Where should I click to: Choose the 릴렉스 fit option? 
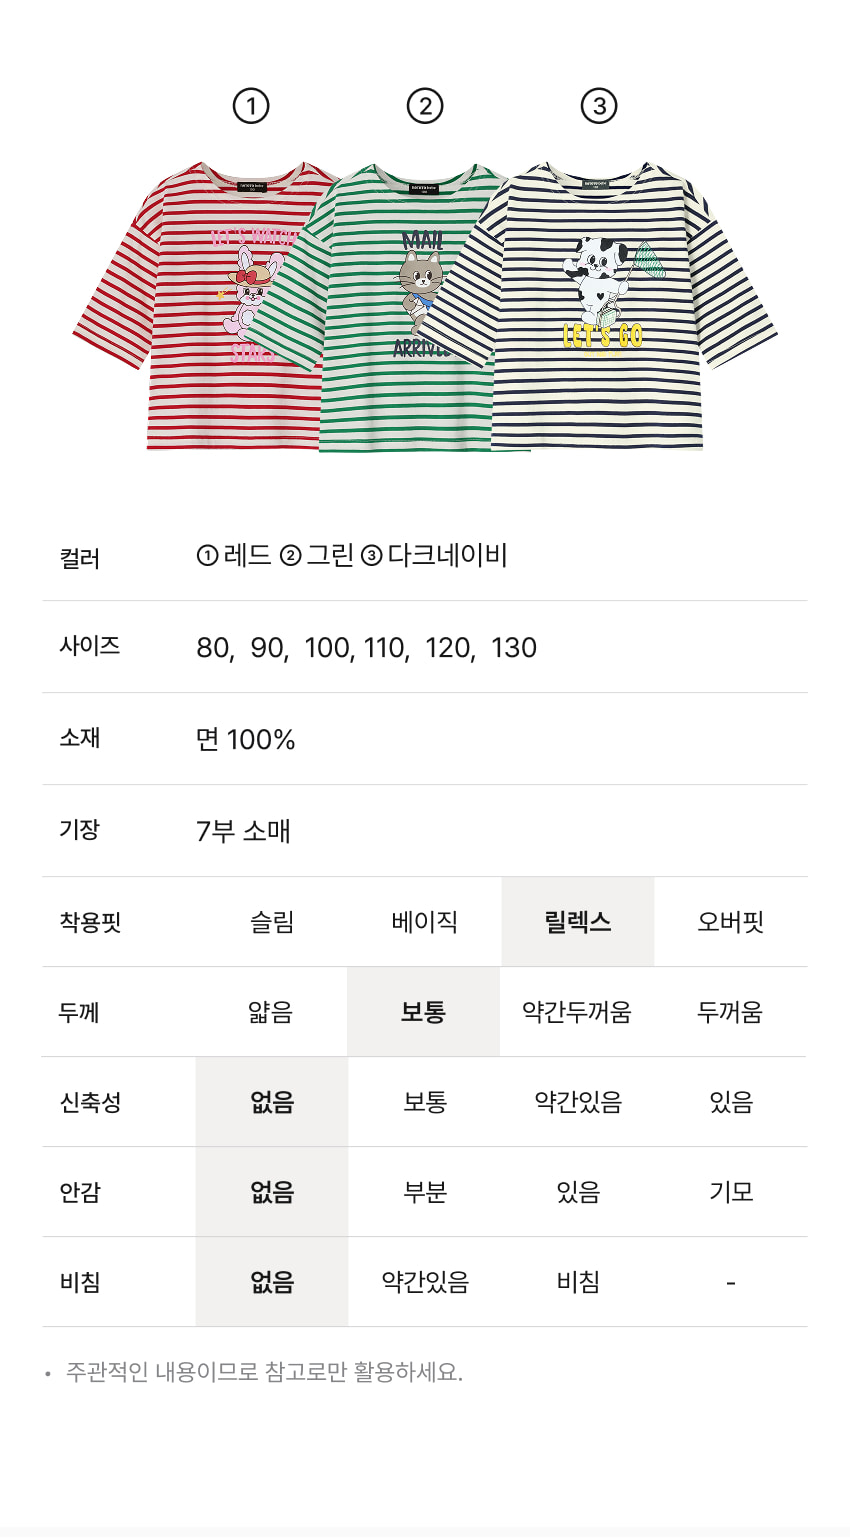578,922
